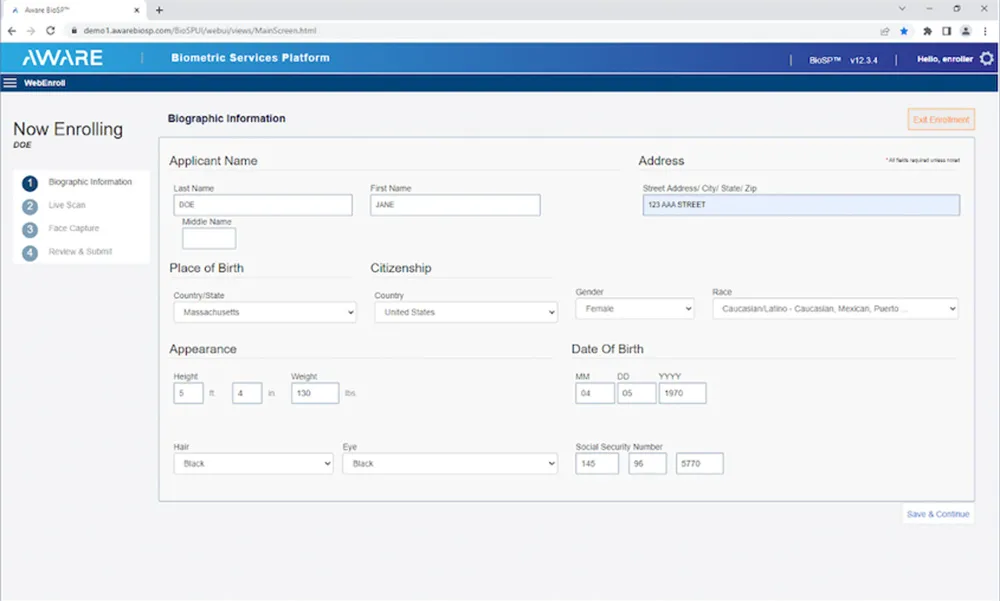Go to Live Scan step

coord(67,205)
